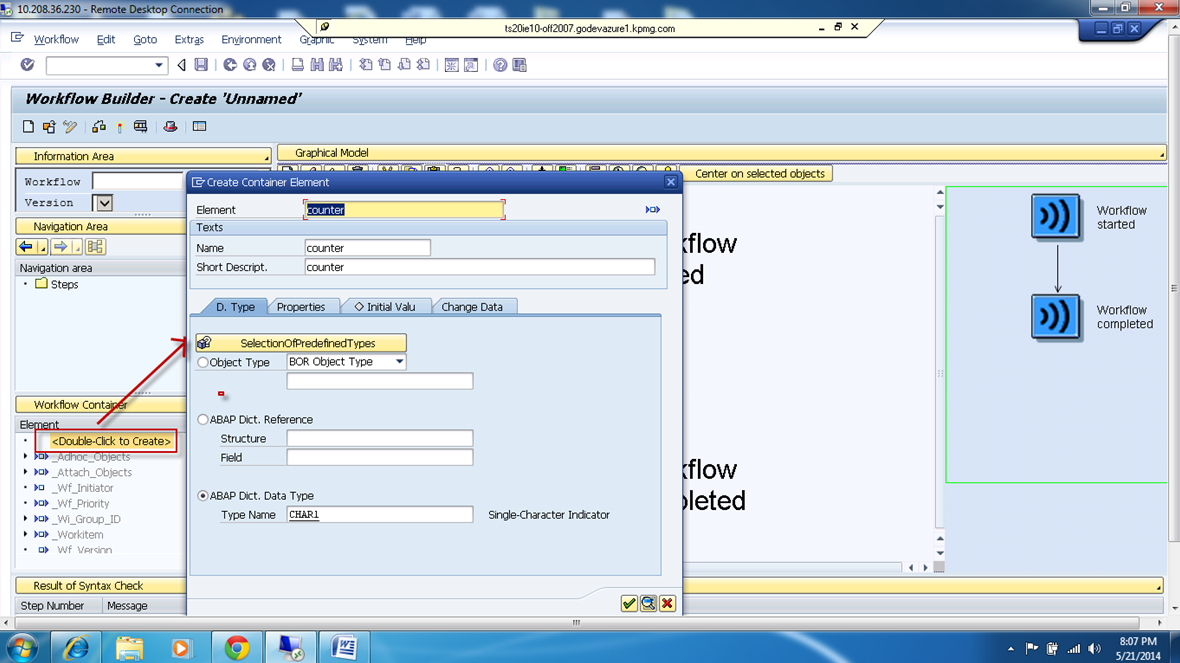Screen dimensions: 1180x663
Task: Open the Environment menu
Action: point(251,39)
